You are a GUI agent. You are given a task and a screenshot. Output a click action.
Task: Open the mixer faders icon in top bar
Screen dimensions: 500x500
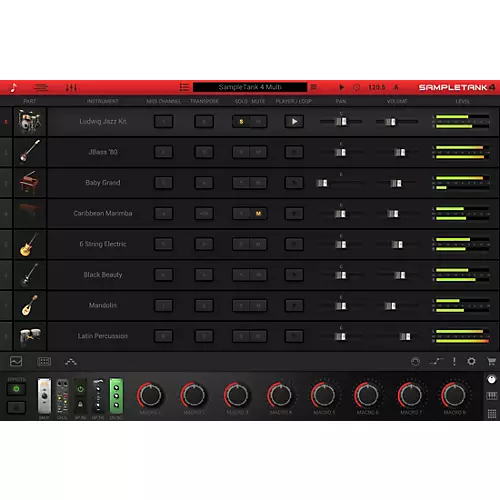71,88
